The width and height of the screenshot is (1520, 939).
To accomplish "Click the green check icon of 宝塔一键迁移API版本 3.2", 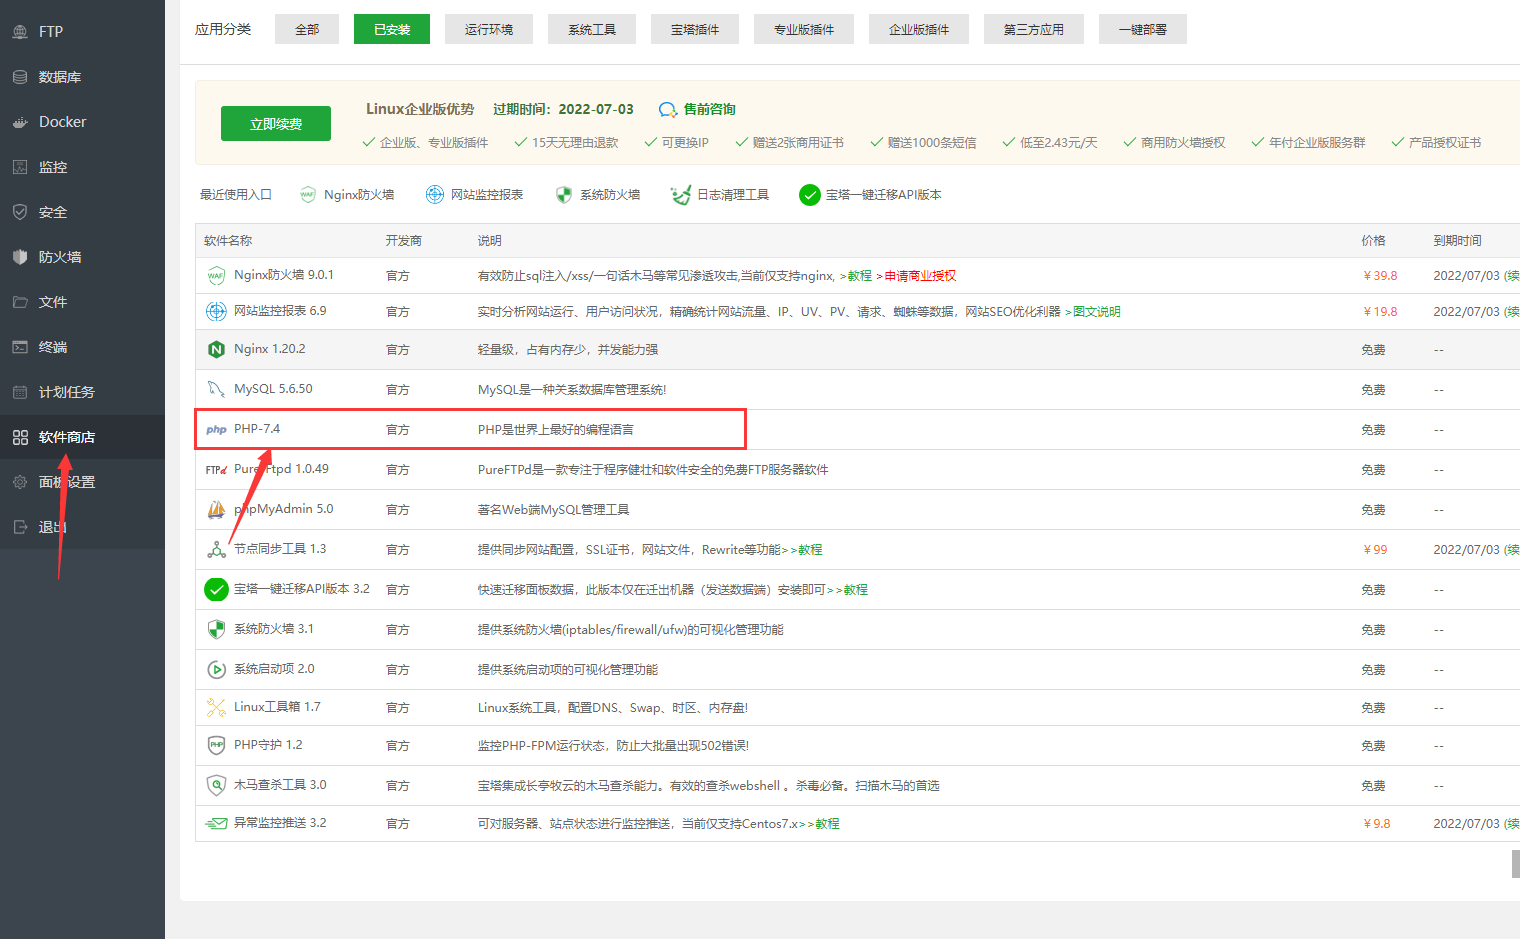I will [x=216, y=590].
